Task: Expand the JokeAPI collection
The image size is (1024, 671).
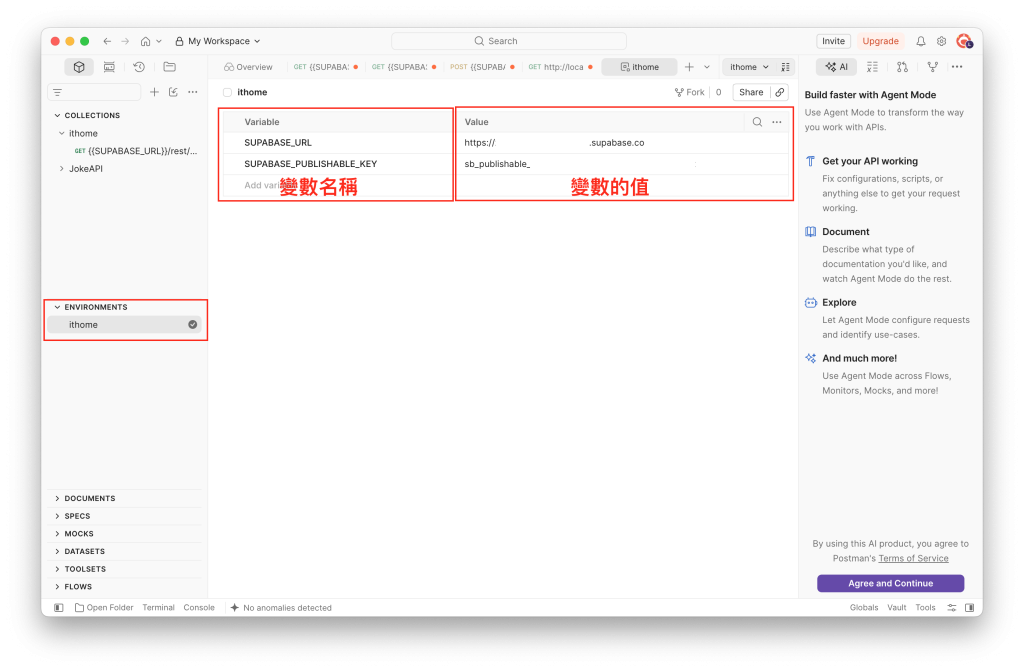Action: point(62,169)
